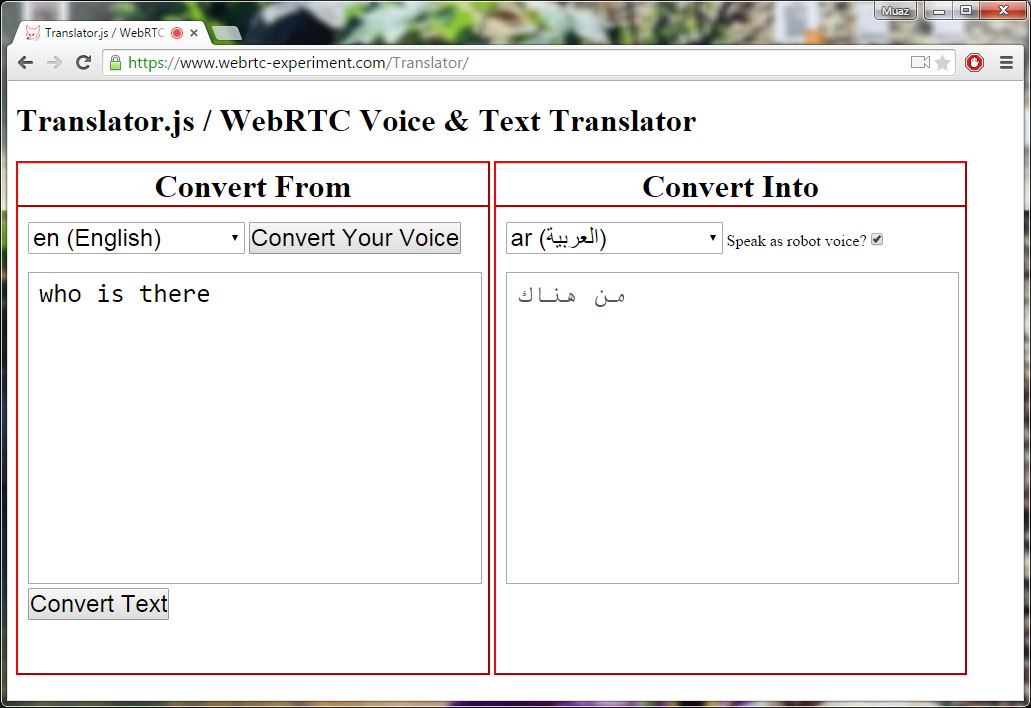Open the red stop-hand extension icon

tap(974, 62)
